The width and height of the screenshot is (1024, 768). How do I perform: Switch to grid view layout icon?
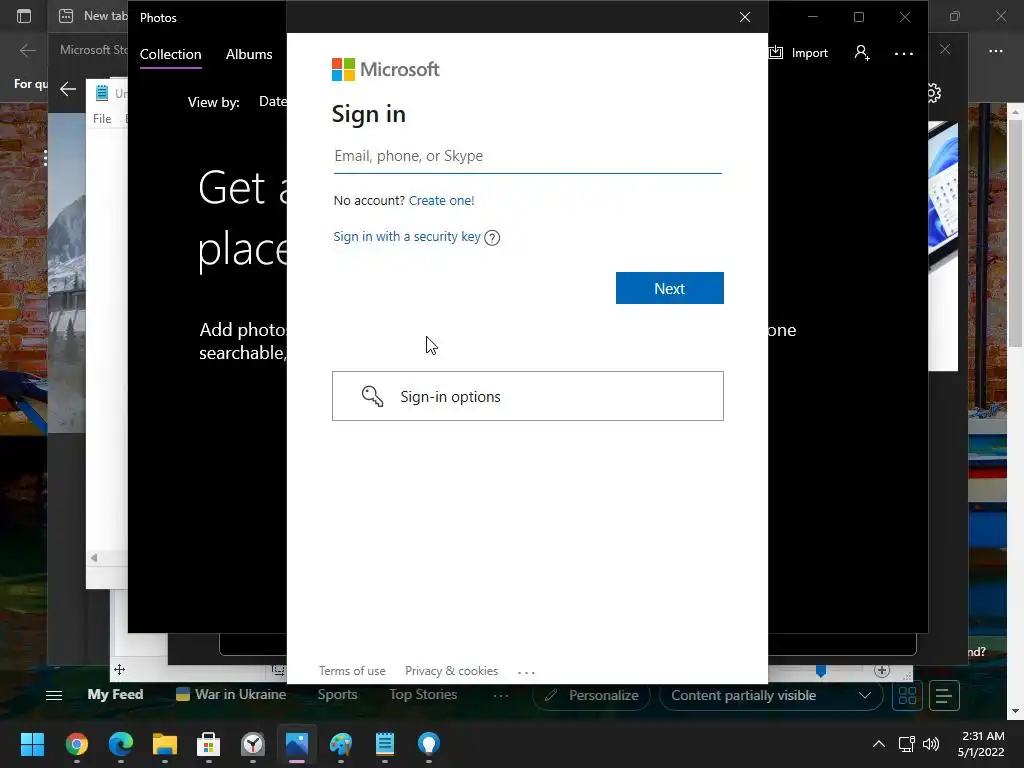coord(907,696)
